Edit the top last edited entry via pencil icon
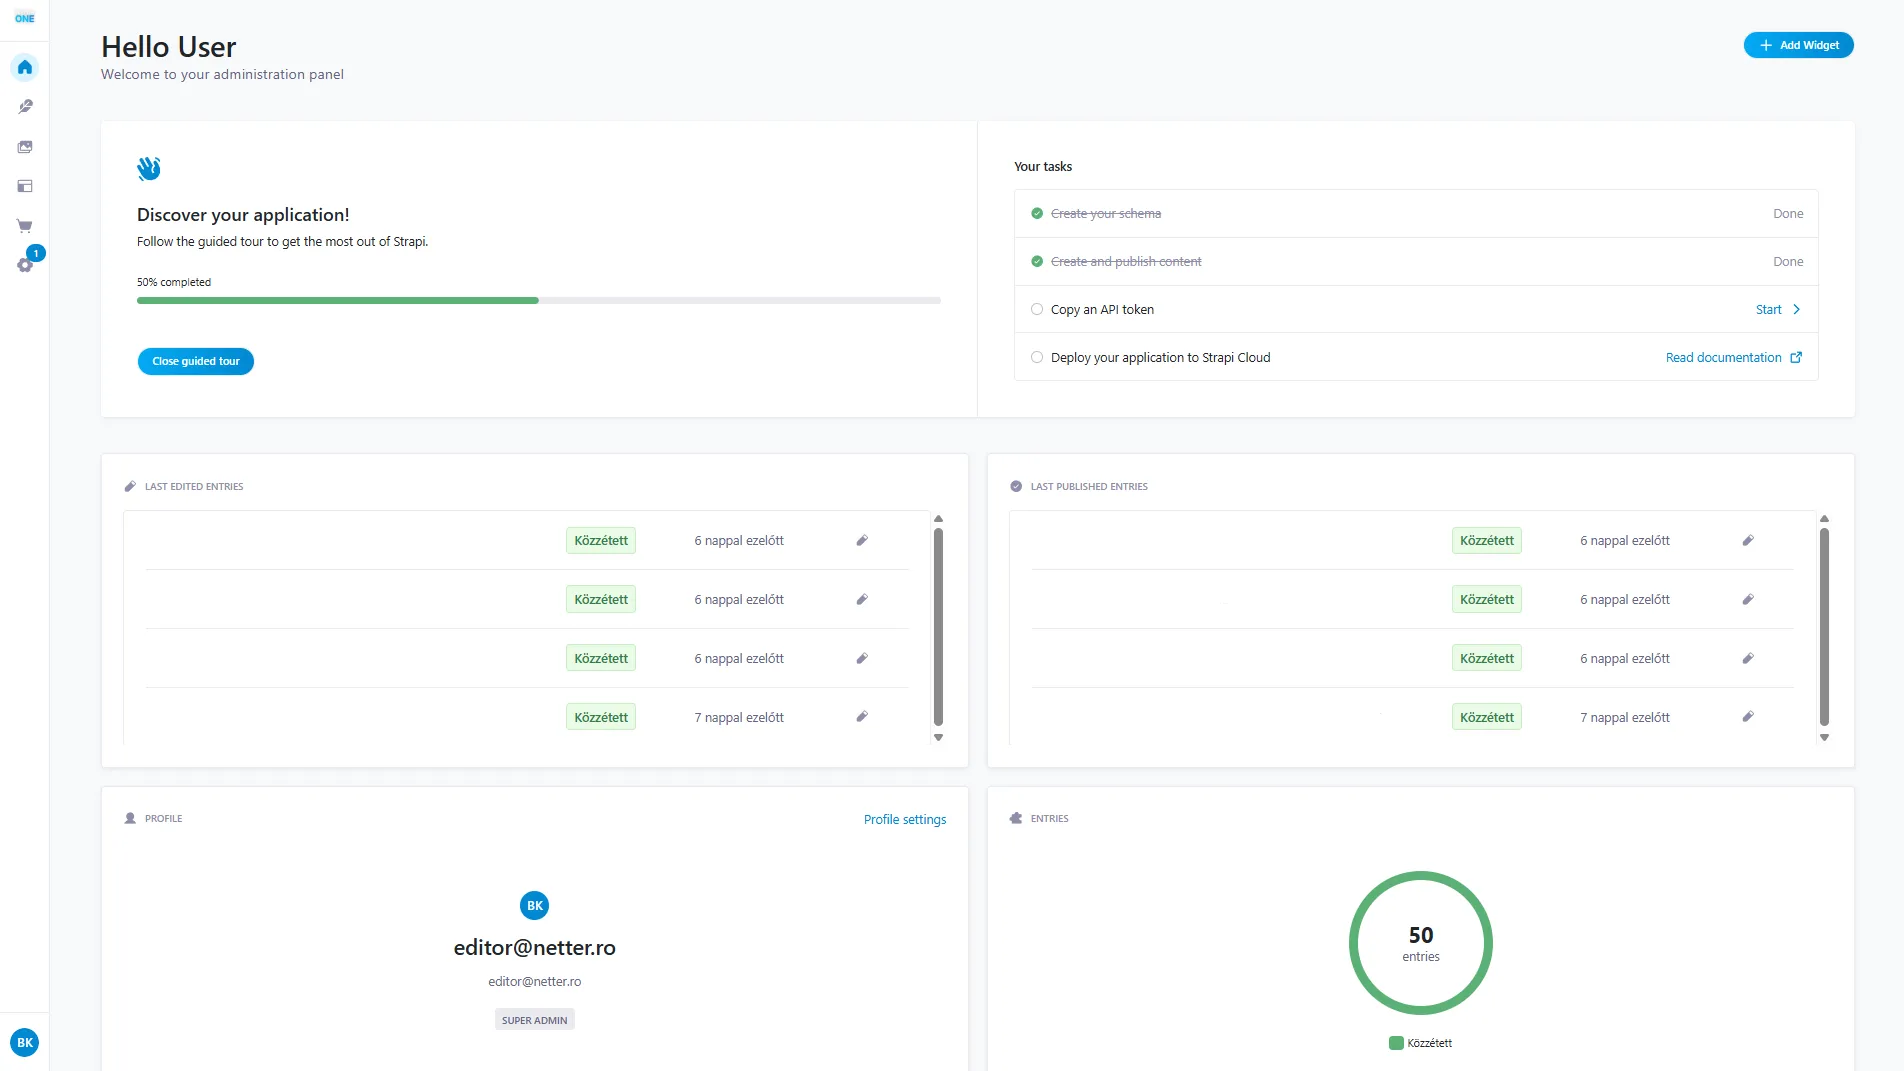Image resolution: width=1904 pixels, height=1071 pixels. [862, 540]
